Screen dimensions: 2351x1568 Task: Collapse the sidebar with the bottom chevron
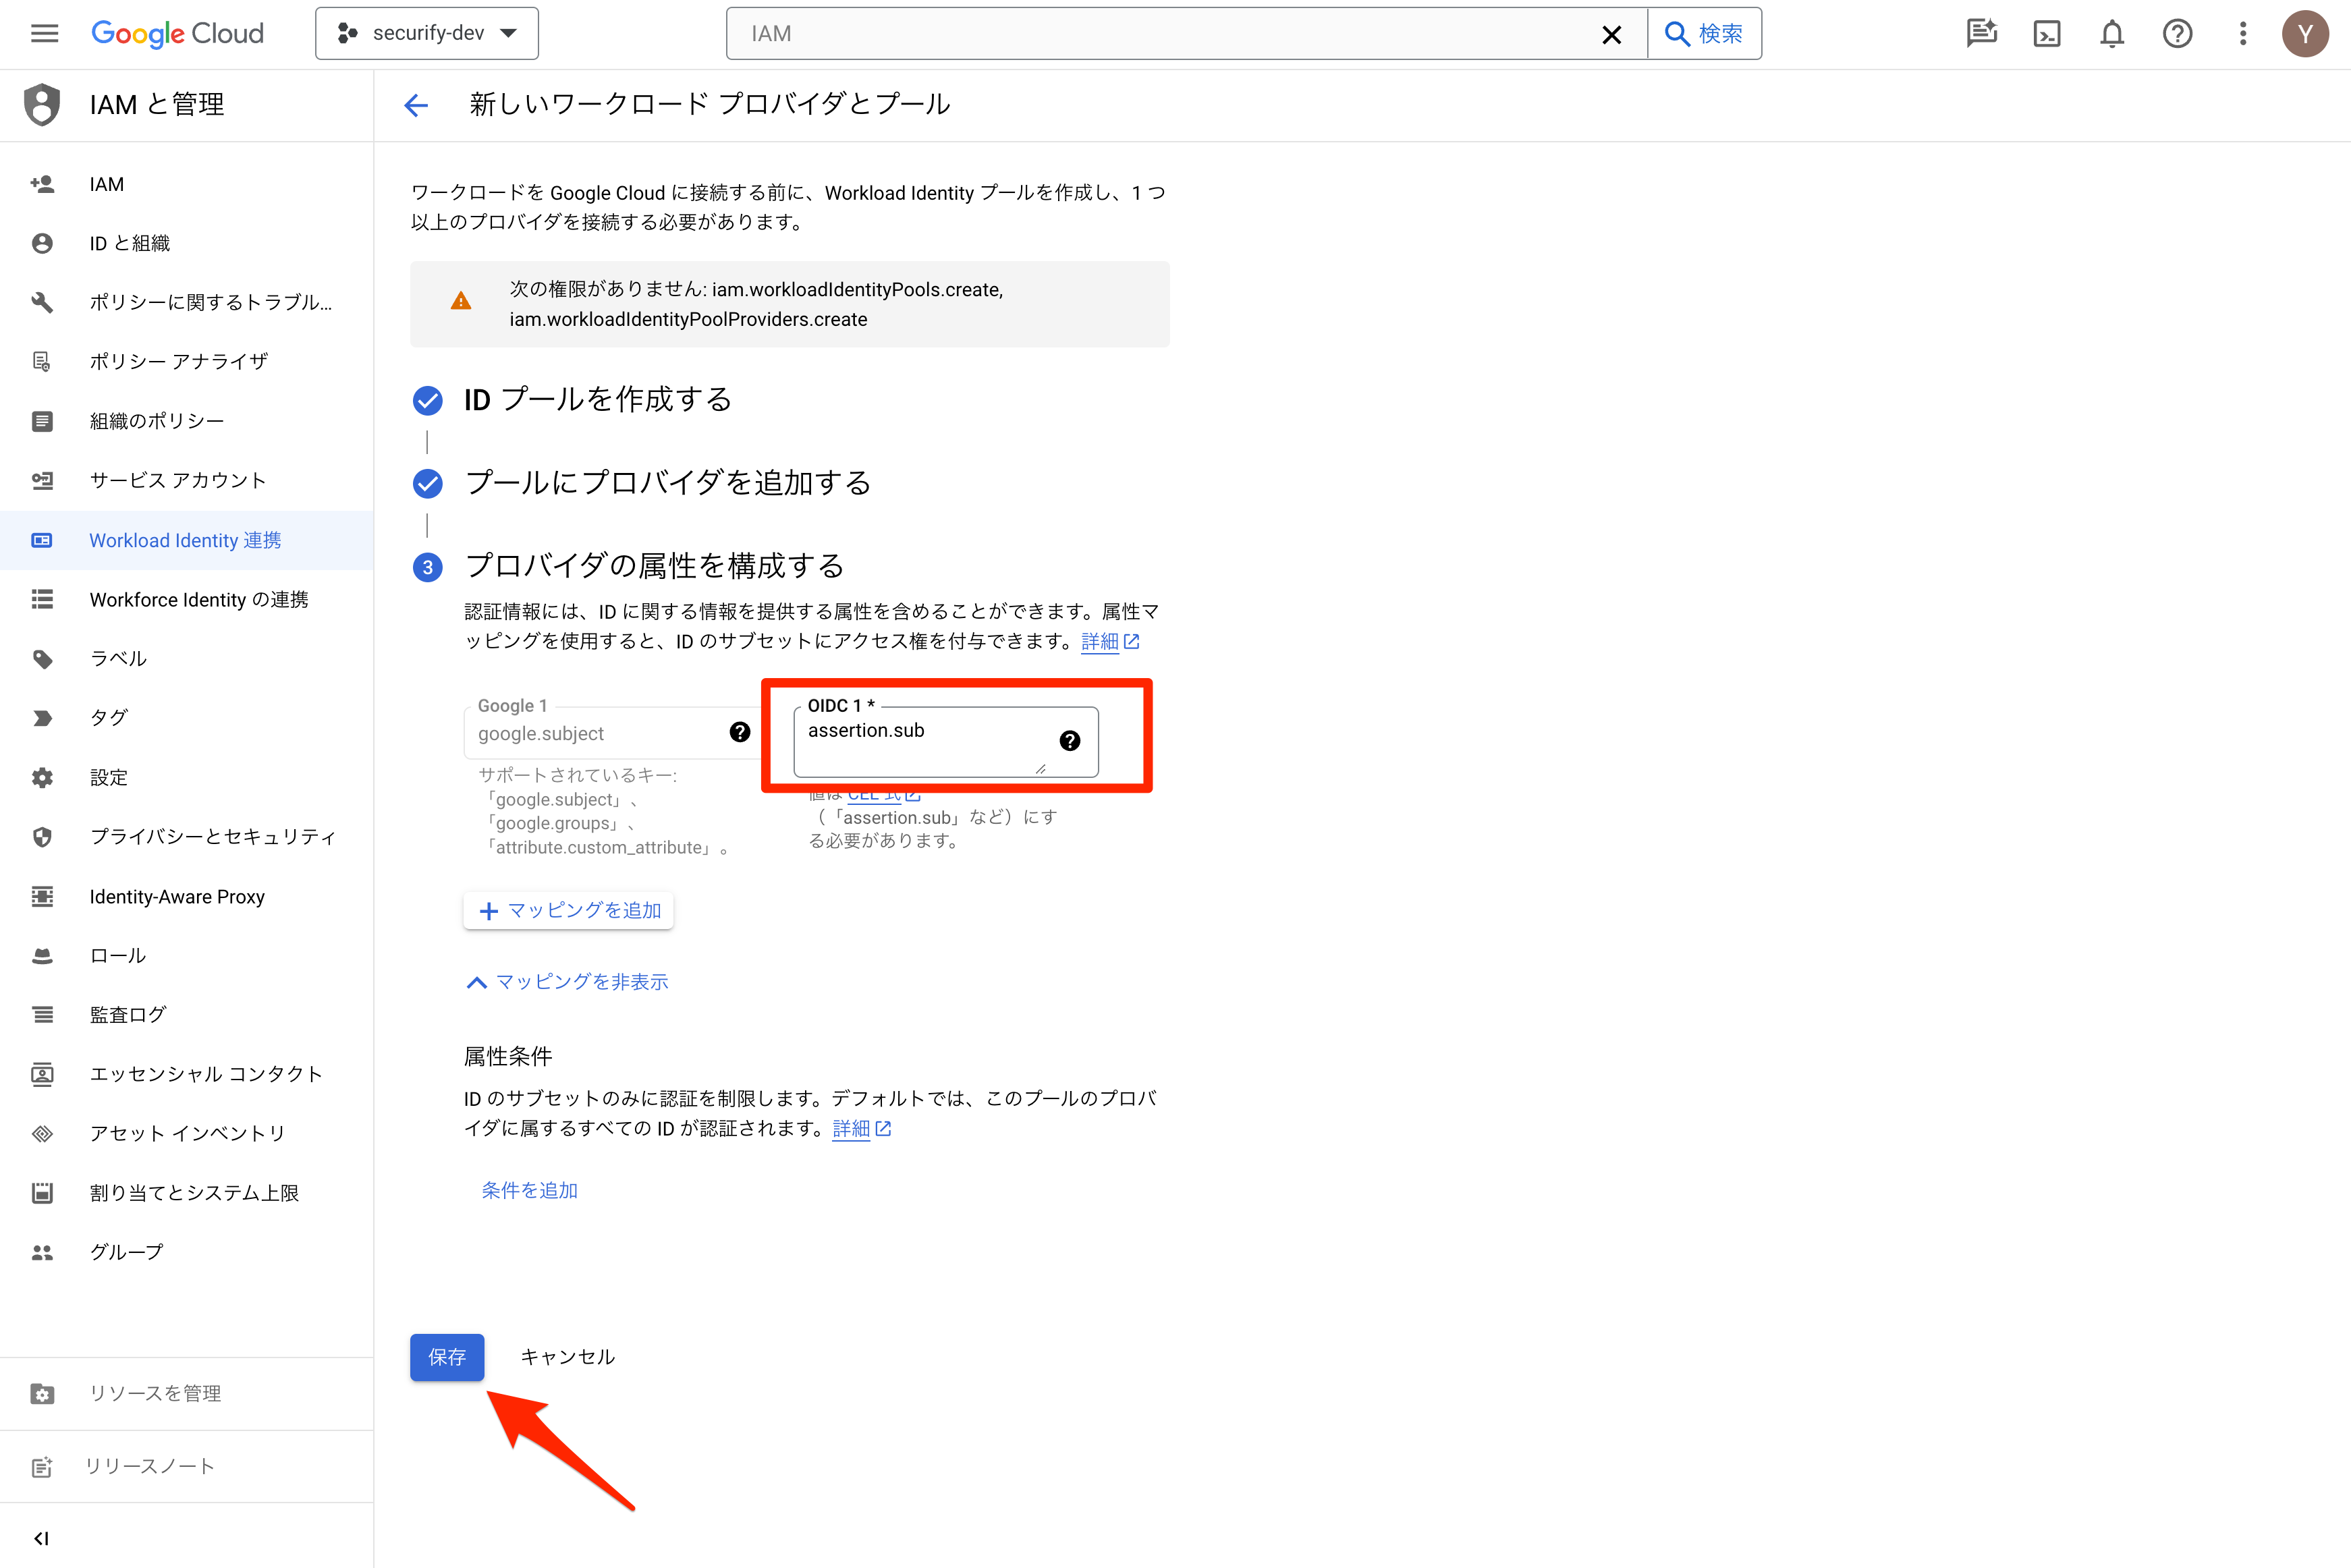click(41, 1538)
